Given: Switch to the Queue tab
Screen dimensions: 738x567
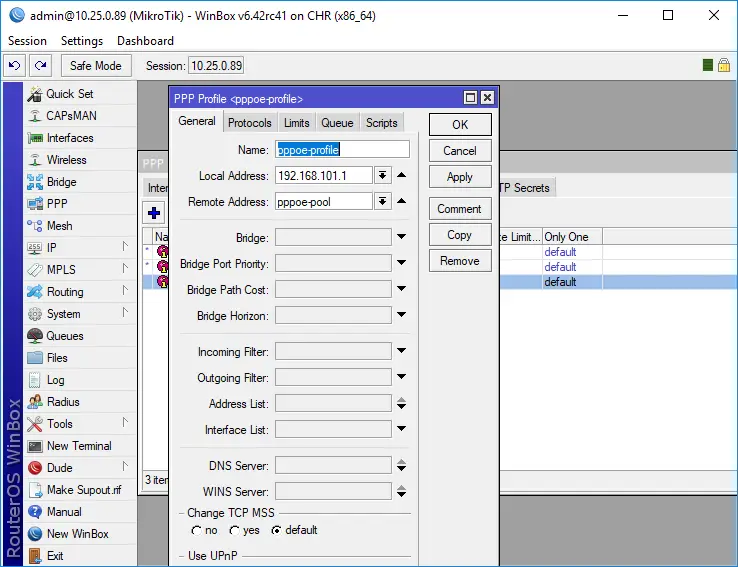Looking at the screenshot, I should tap(337, 123).
